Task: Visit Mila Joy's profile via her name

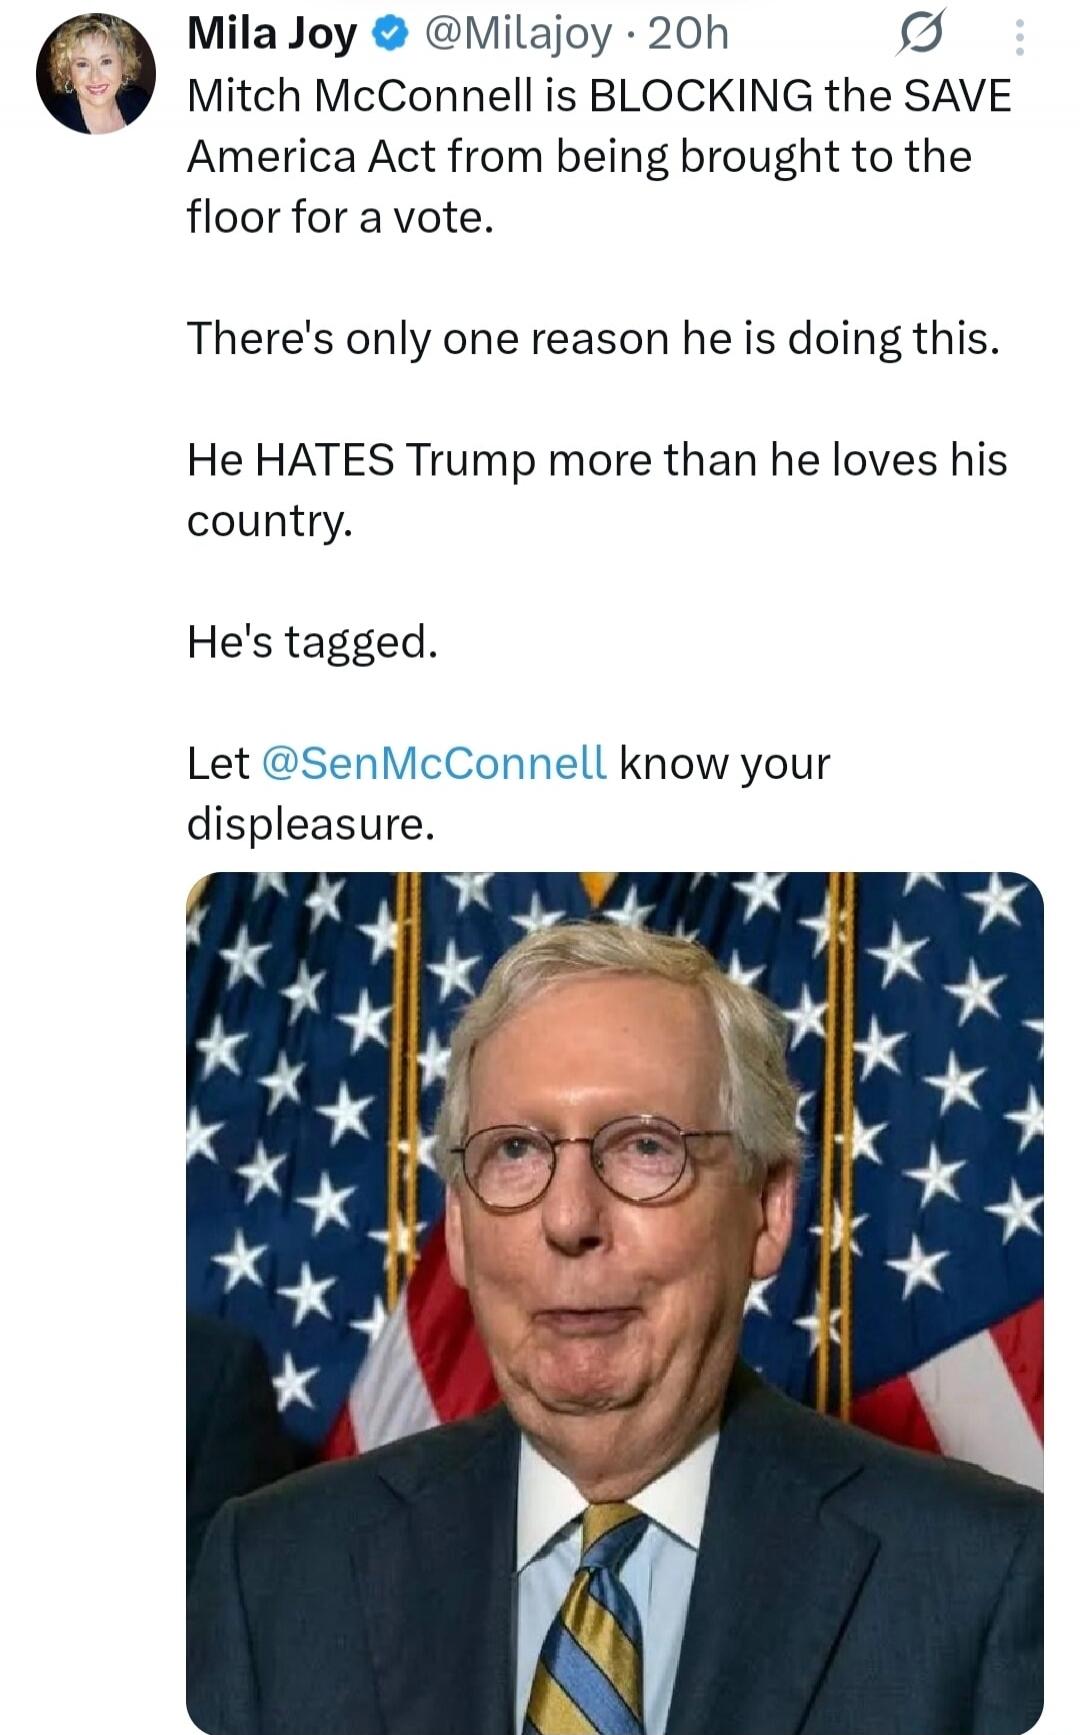Action: tap(272, 31)
